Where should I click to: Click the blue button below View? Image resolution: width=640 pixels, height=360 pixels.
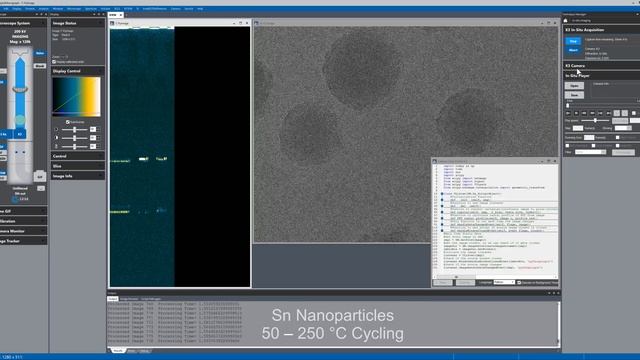pyautogui.click(x=573, y=50)
